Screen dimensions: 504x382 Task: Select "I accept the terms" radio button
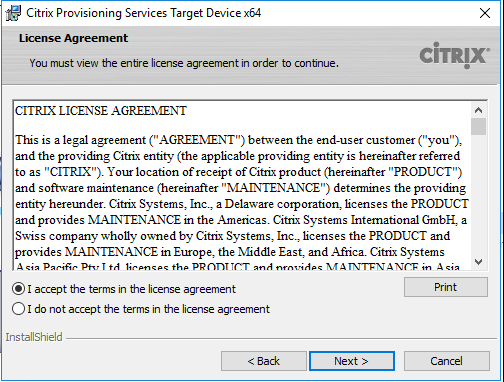click(x=18, y=289)
